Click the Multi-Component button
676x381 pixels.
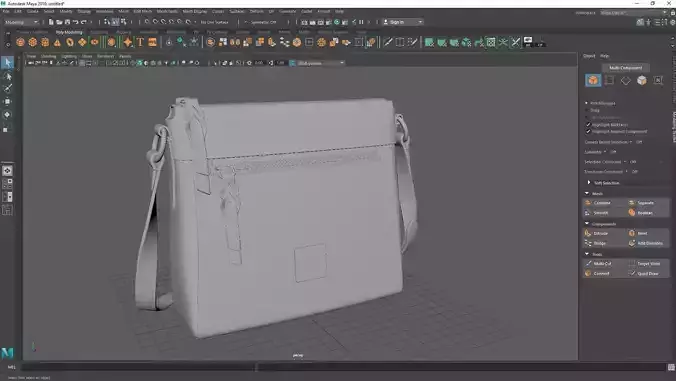coord(626,68)
